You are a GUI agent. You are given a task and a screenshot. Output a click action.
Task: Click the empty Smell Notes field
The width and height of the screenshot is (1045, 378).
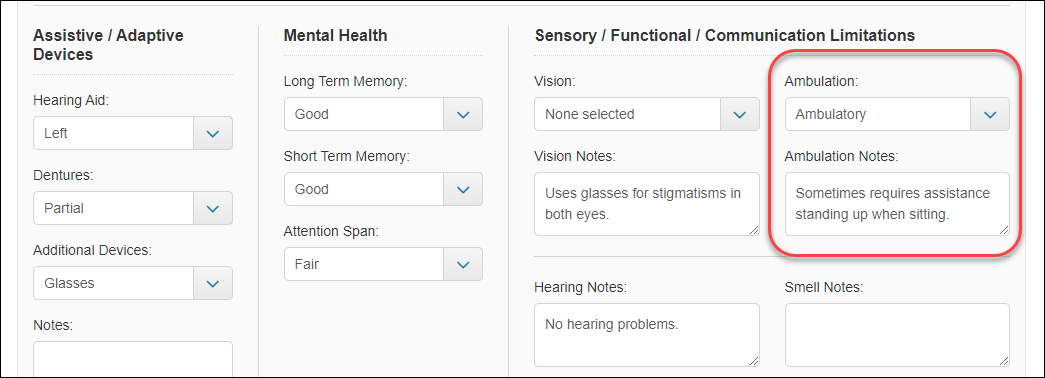coord(897,335)
